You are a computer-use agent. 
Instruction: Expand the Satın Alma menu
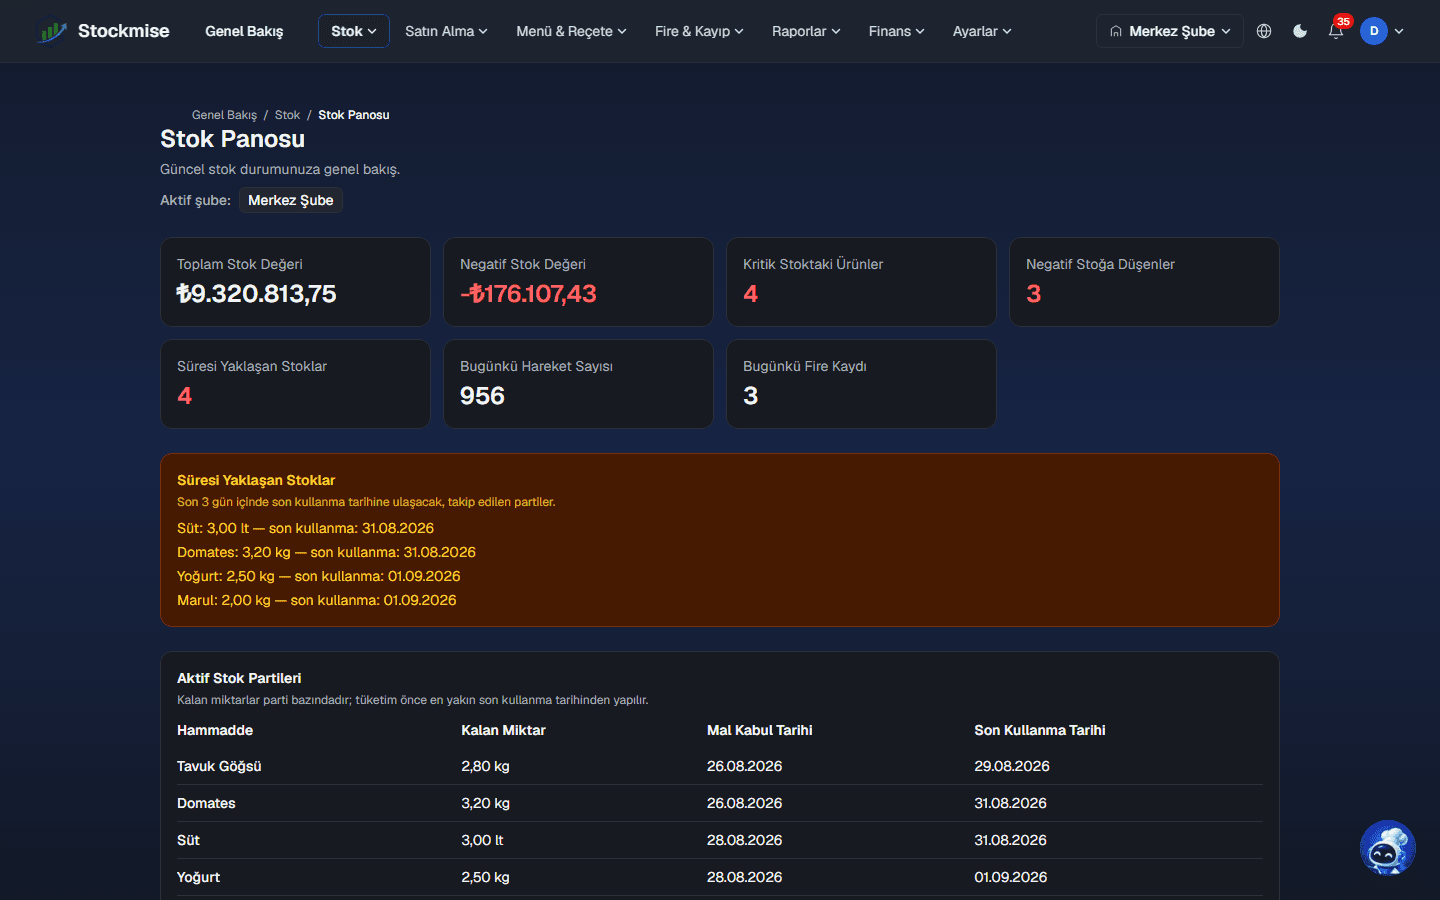446,31
